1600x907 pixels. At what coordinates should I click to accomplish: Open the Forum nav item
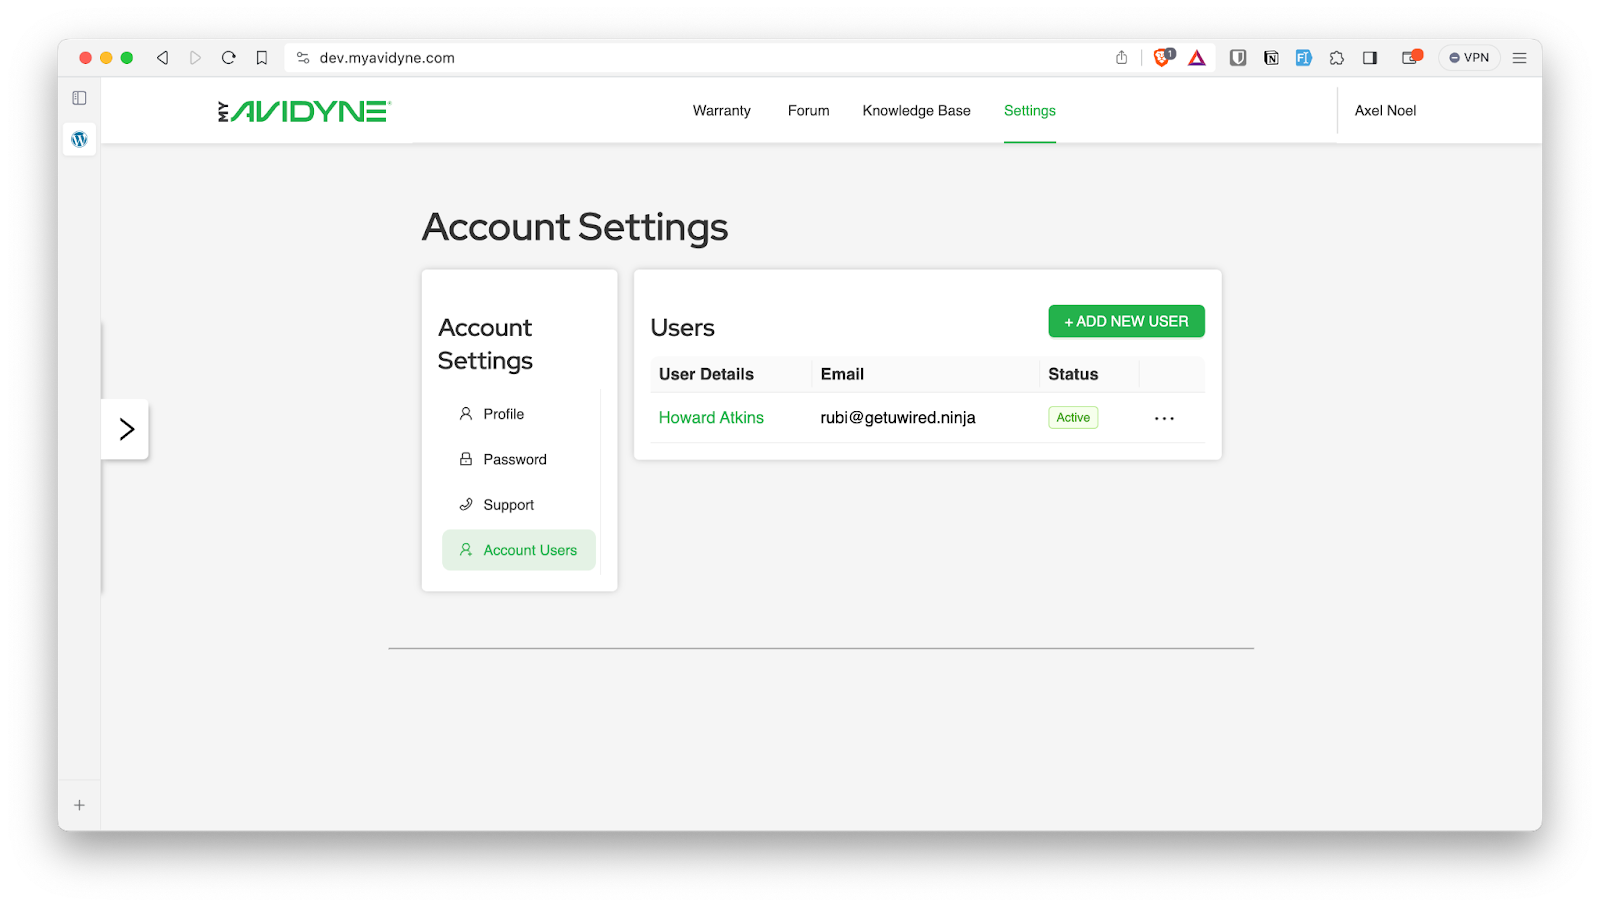808,111
